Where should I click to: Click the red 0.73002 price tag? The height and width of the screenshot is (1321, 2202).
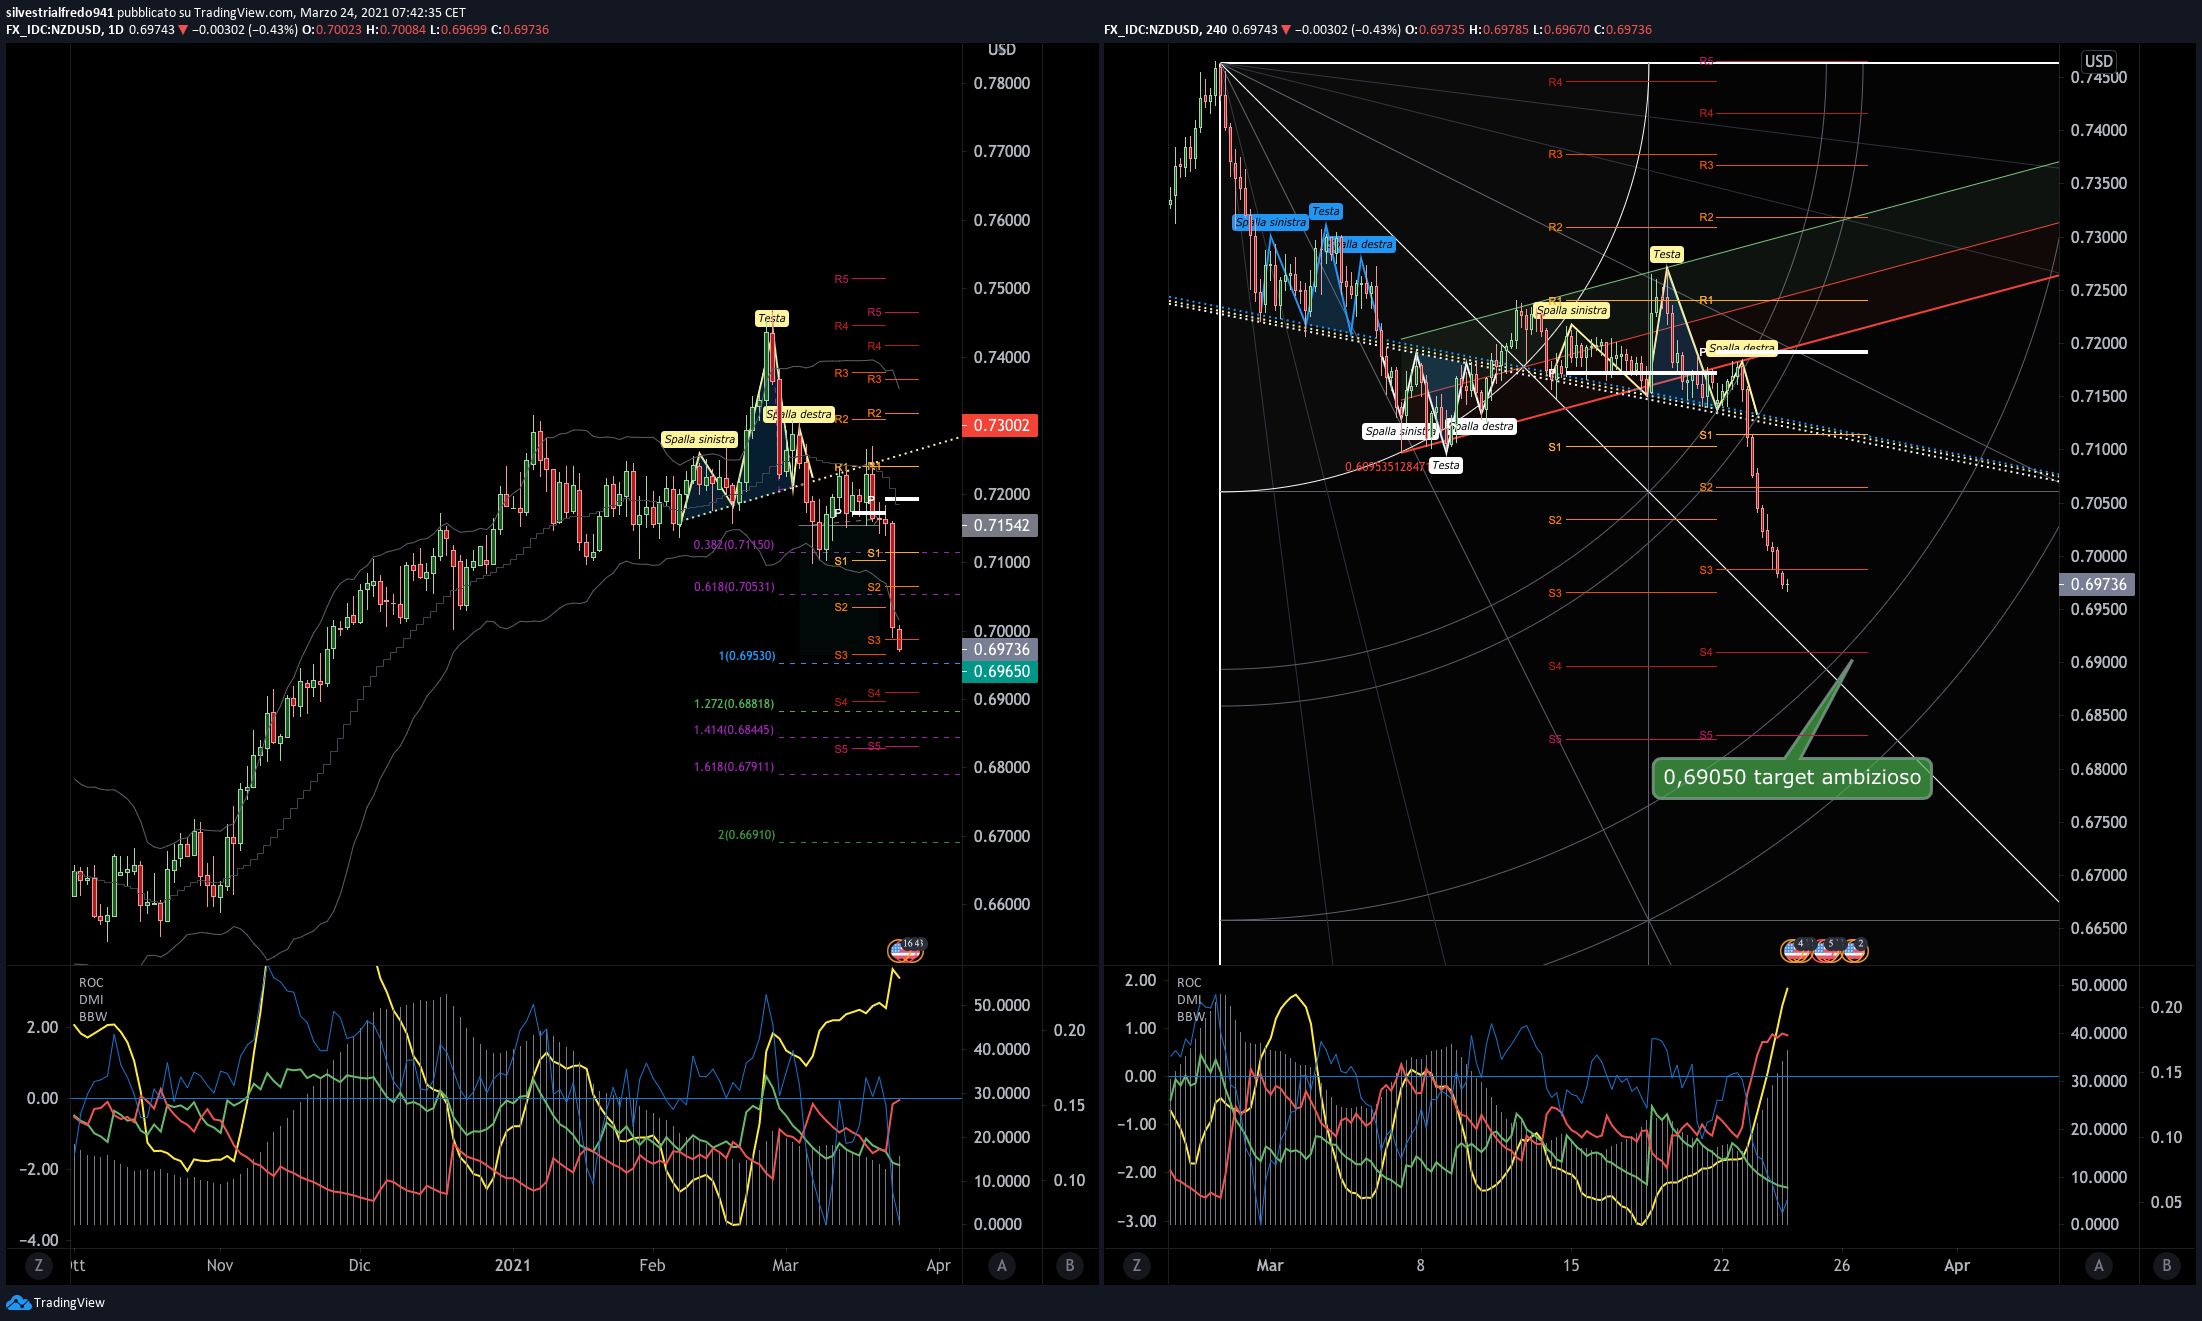tap(1000, 425)
